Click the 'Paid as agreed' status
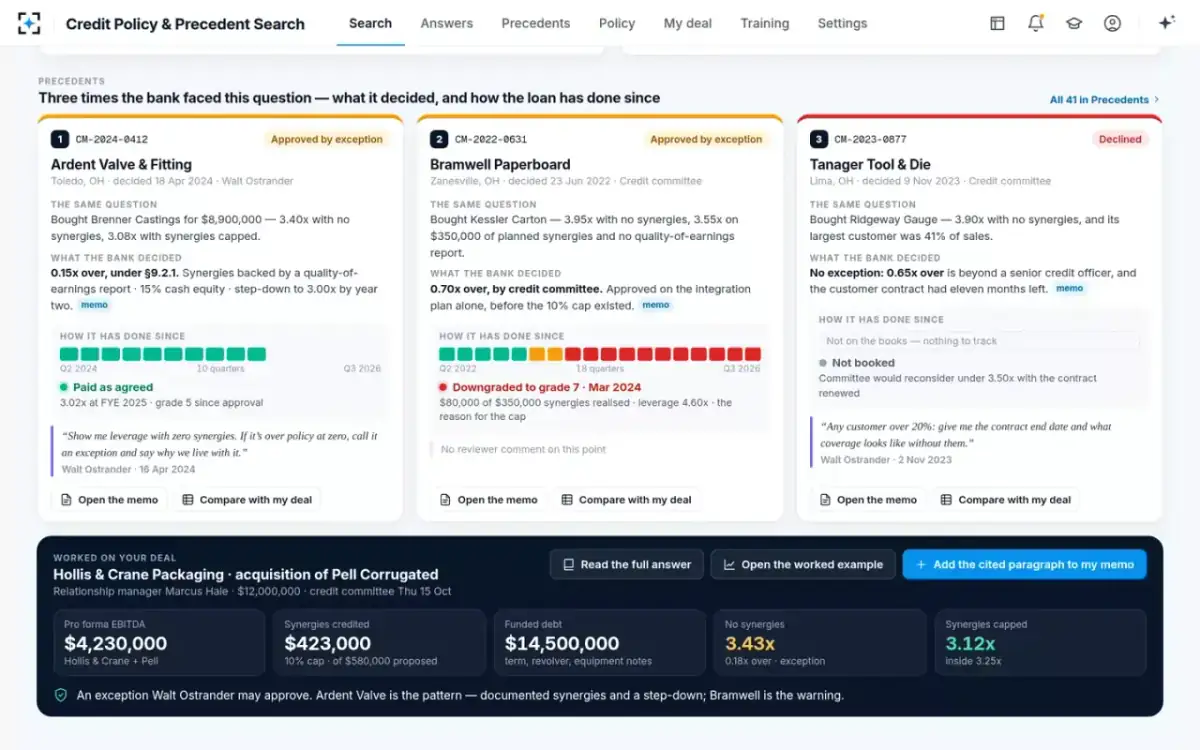Viewport: 1200px width, 750px height. [x=106, y=387]
